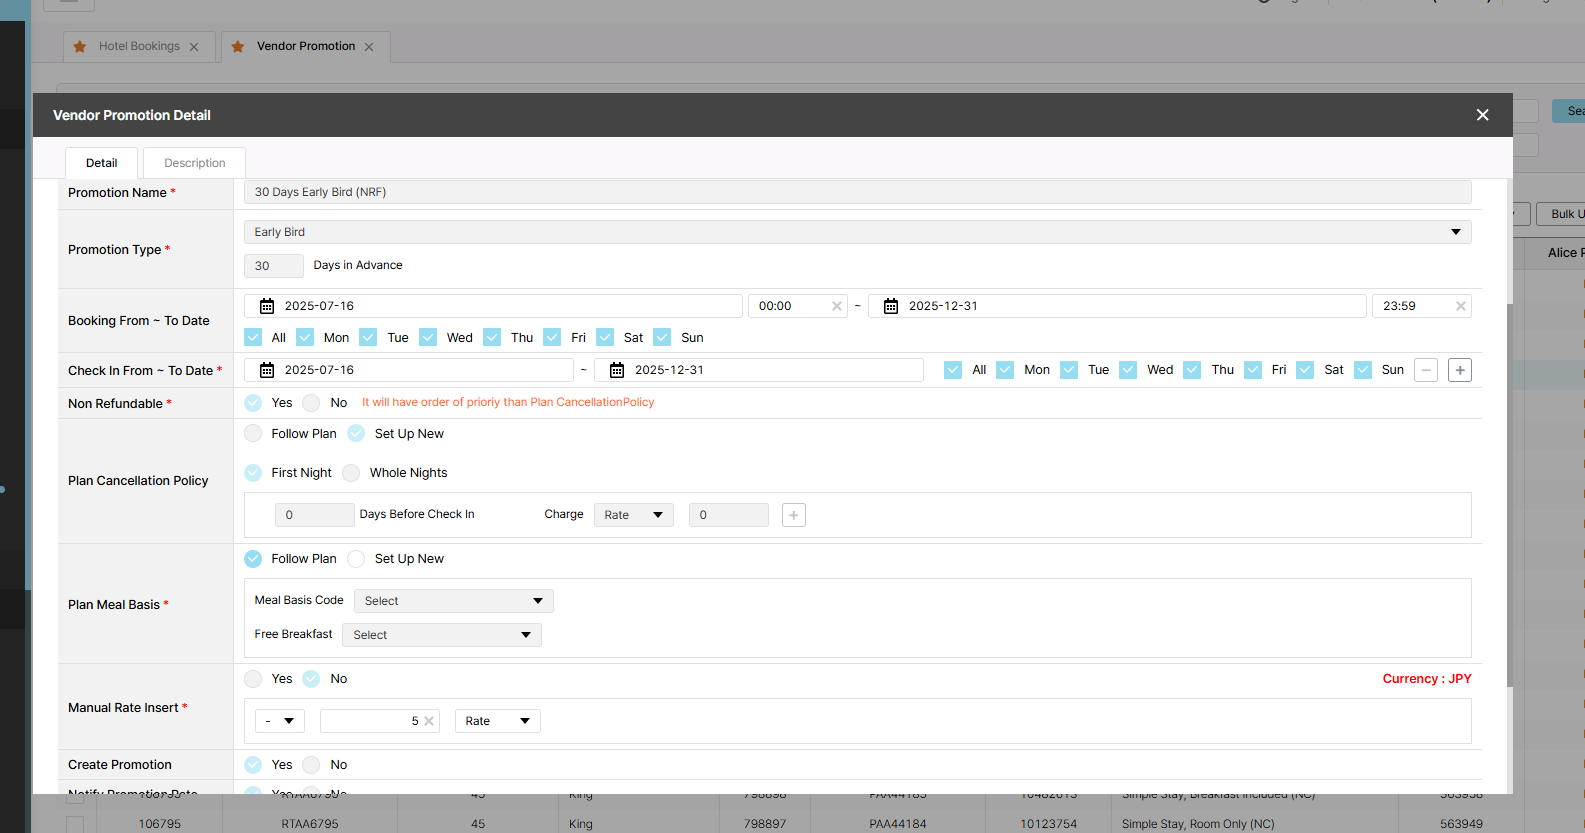Add a cancellation policy charge row
Viewport: 1585px width, 833px height.
click(x=794, y=515)
